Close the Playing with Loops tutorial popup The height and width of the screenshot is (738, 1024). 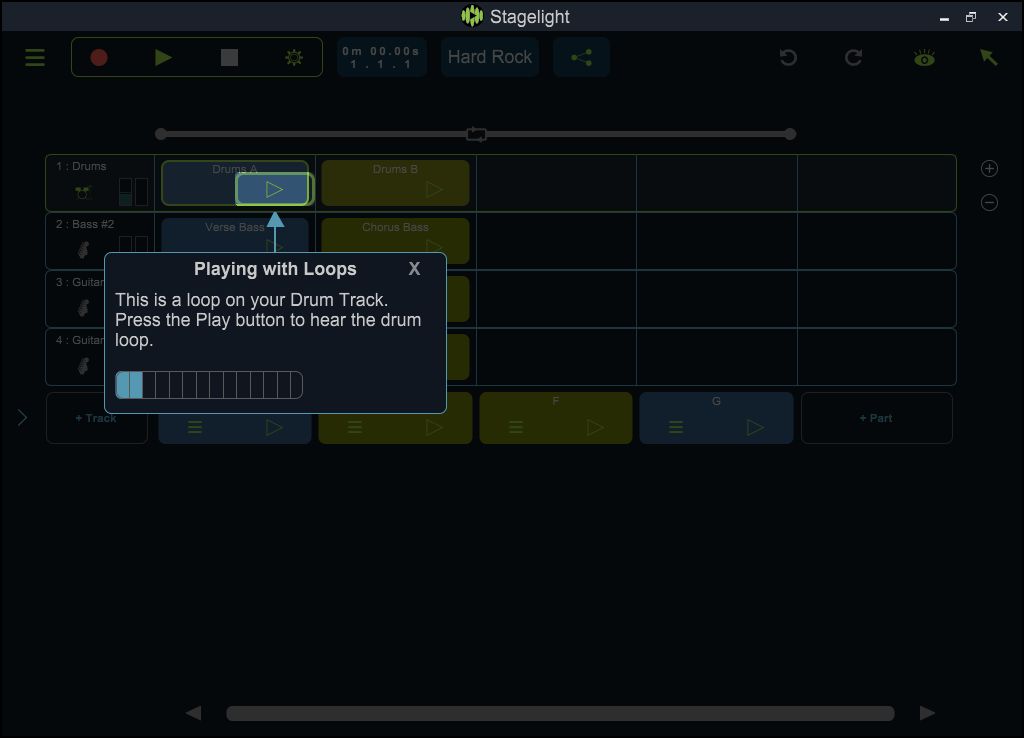pyautogui.click(x=414, y=268)
